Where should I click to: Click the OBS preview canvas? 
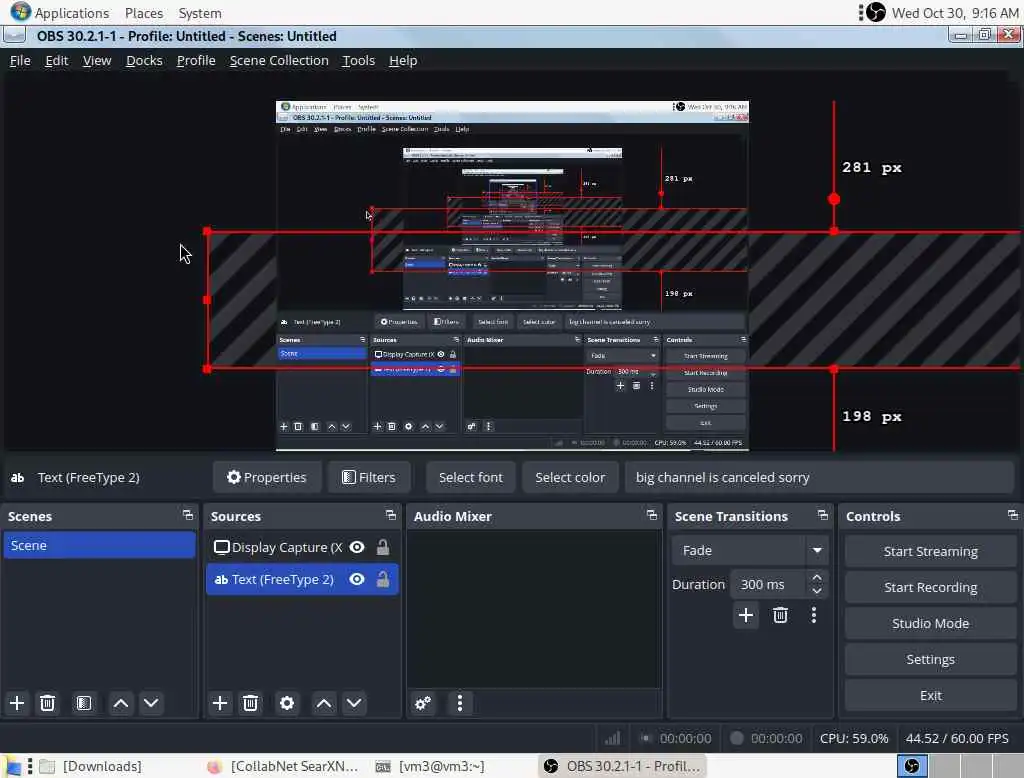point(513,275)
